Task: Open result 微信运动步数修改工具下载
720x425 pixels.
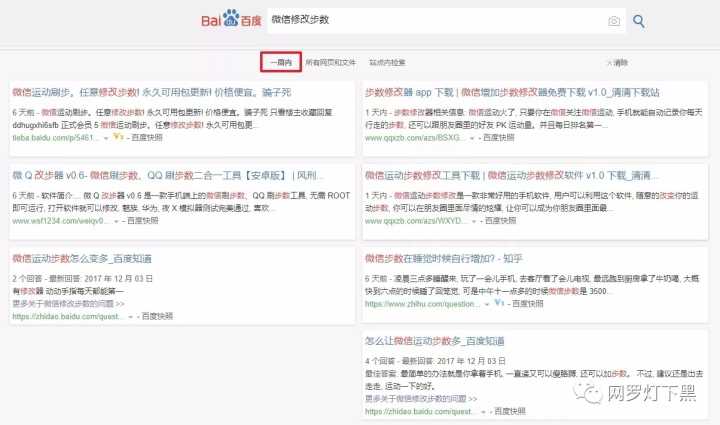Action: pos(511,175)
